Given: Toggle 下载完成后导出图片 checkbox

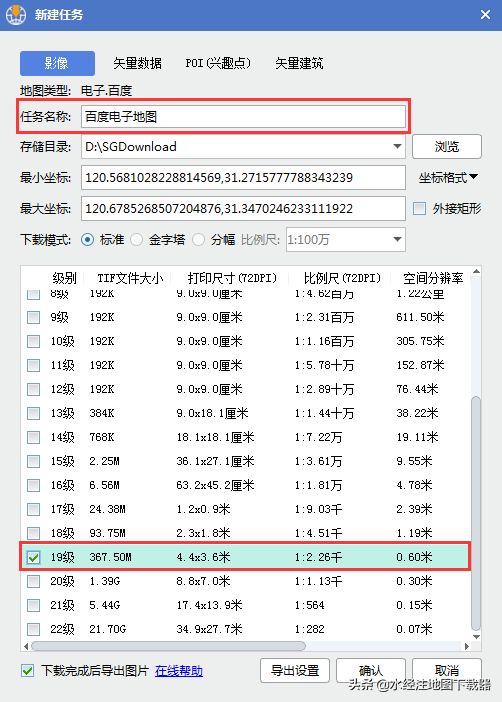Looking at the screenshot, I should coord(28,670).
